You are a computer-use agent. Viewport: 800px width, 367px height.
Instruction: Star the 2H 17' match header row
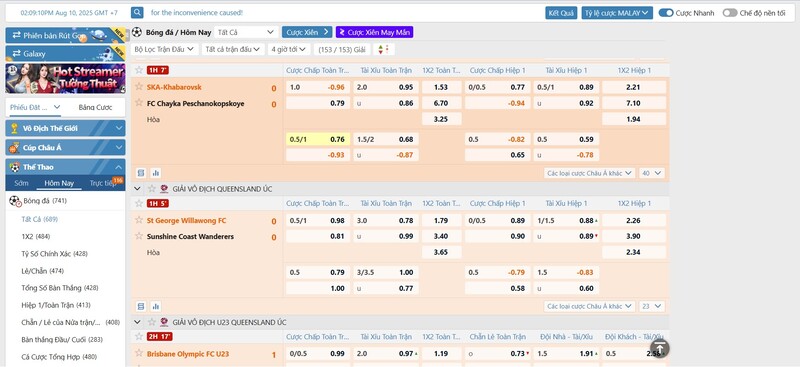tap(138, 336)
